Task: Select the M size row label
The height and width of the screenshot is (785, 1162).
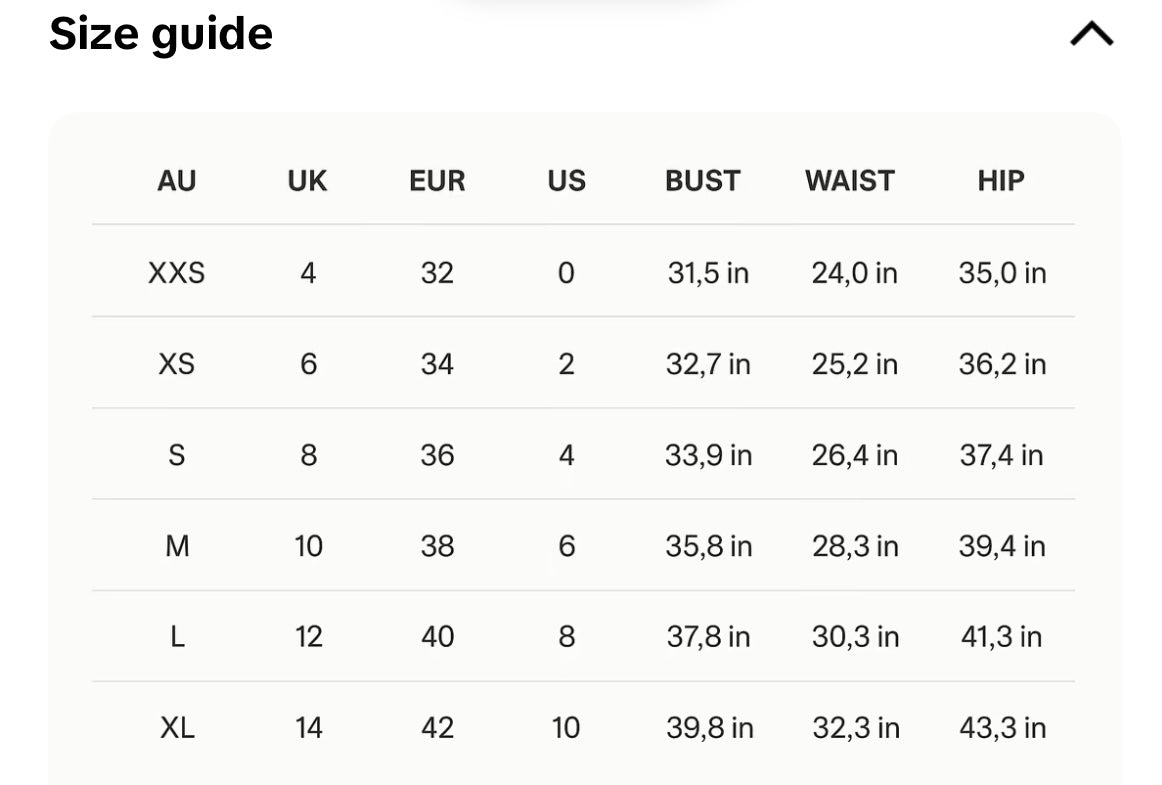Action: click(177, 546)
